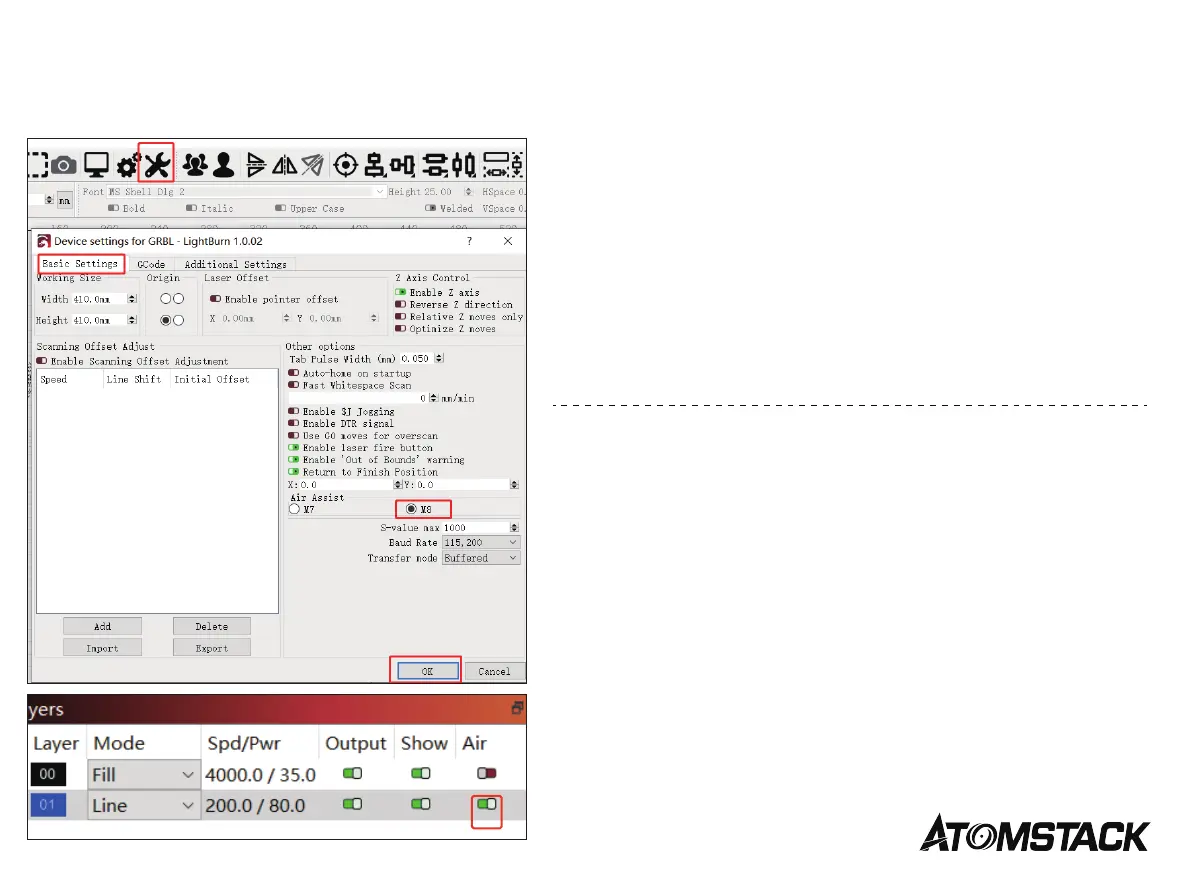The width and height of the screenshot is (1191, 884).
Task: Select the black 00 layer swatch
Action: click(x=48, y=774)
